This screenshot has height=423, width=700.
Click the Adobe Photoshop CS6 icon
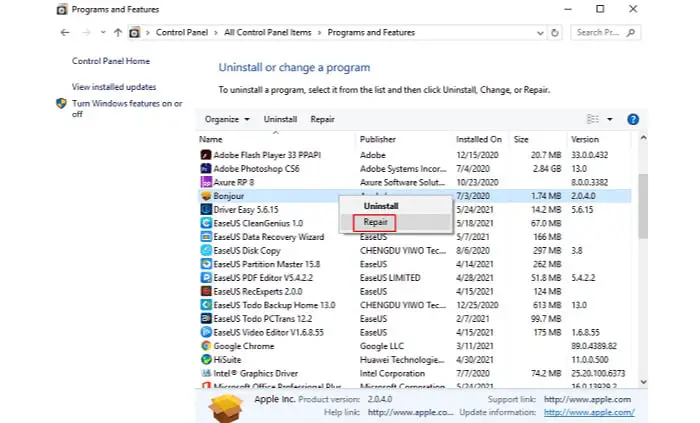(206, 169)
